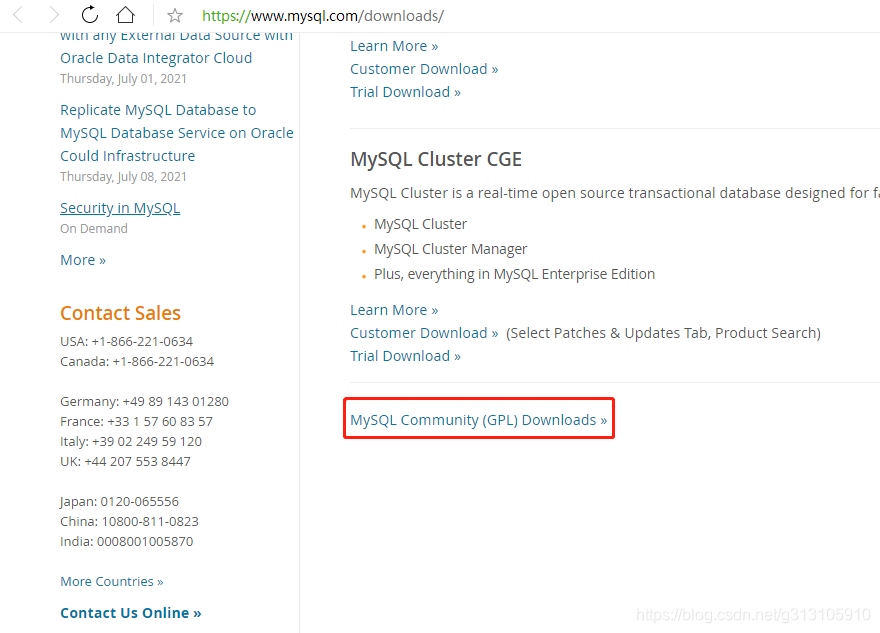
Task: Open the browser home page
Action: click(x=124, y=15)
